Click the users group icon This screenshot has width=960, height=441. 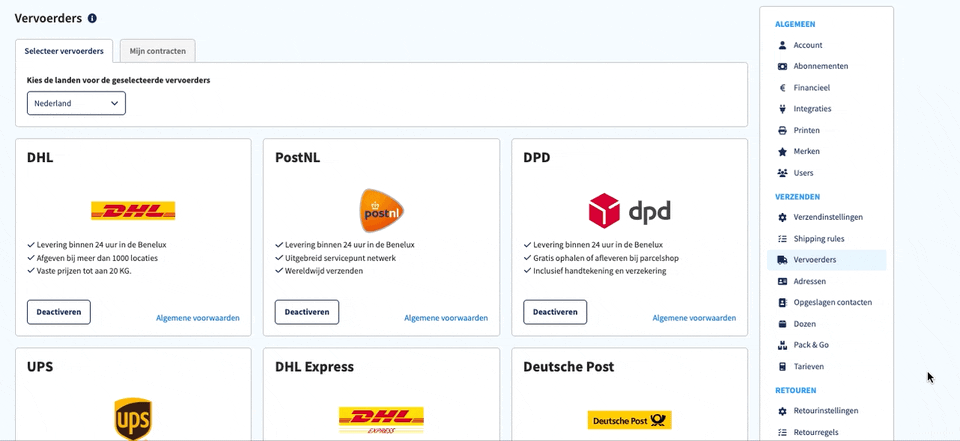pos(782,173)
